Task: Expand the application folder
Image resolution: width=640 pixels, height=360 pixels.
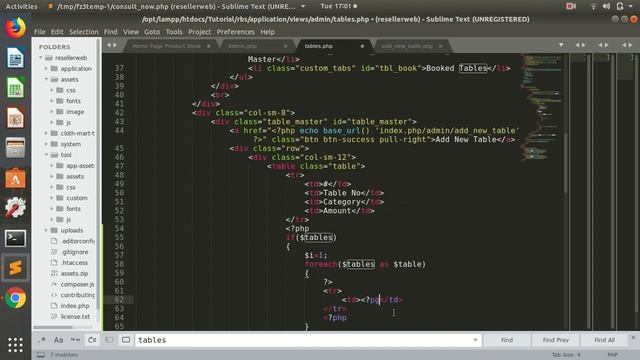Action: point(46,69)
